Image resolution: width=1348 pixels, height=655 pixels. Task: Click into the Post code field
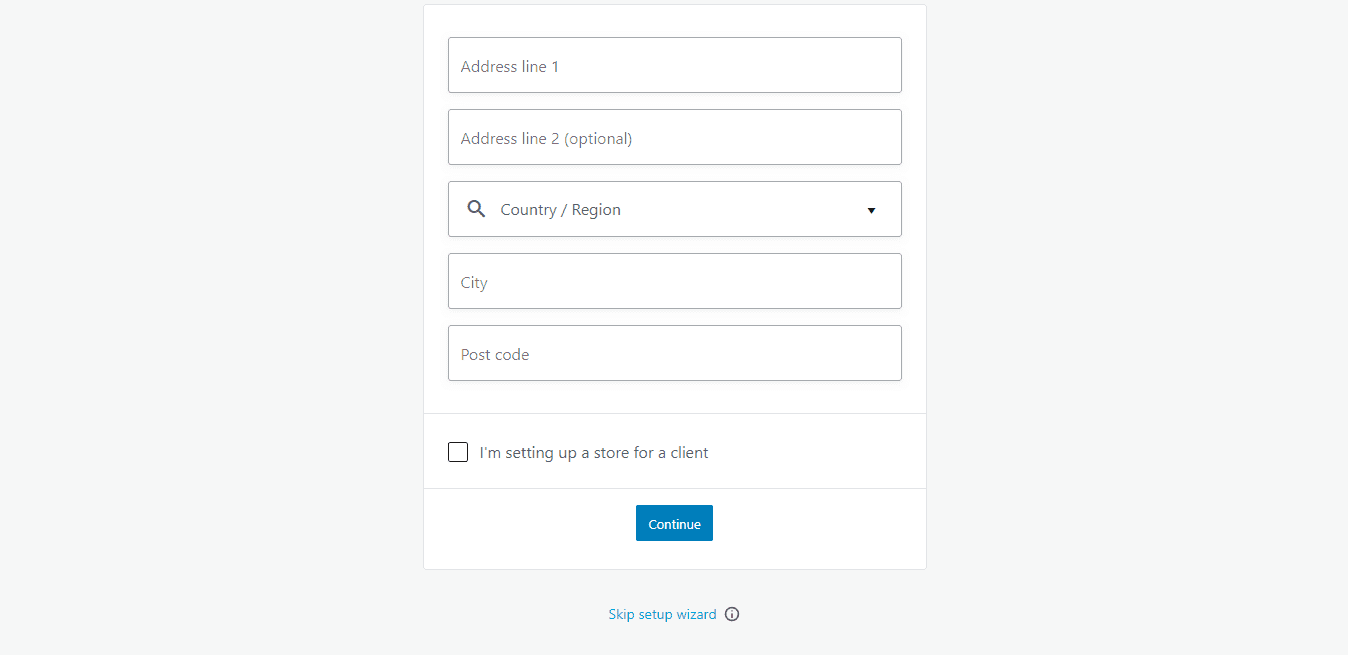[x=674, y=353]
